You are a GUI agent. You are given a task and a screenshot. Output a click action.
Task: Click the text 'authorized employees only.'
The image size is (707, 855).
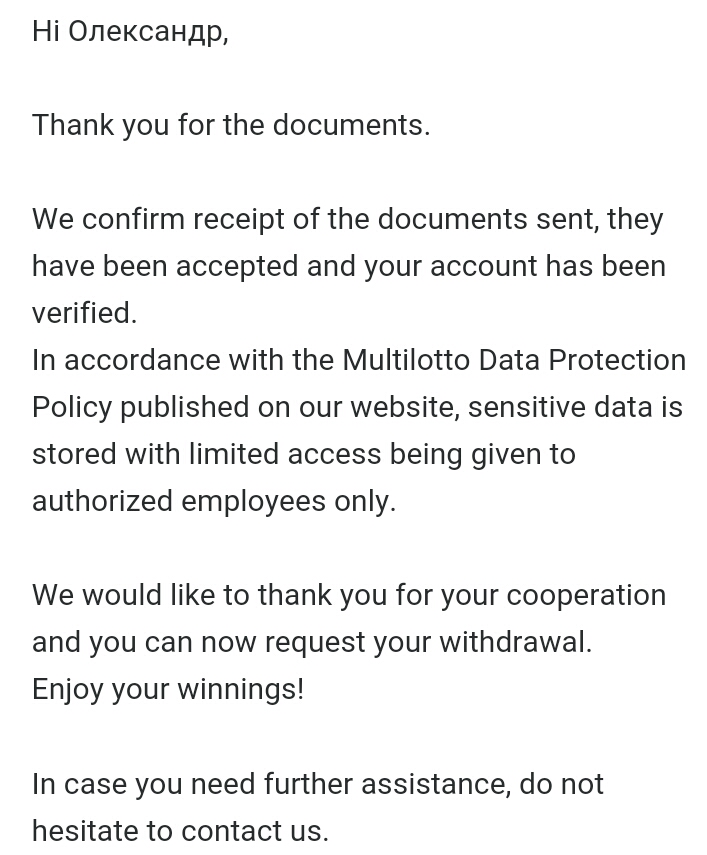[x=214, y=502]
